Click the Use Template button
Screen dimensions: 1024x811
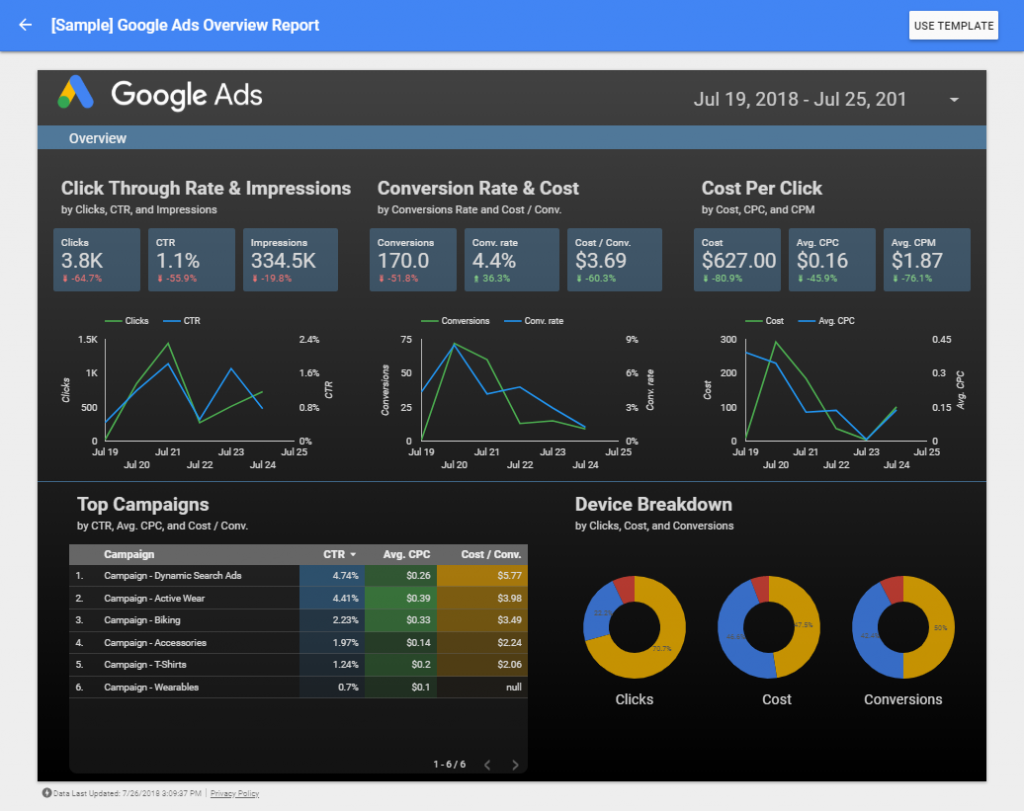click(x=953, y=25)
